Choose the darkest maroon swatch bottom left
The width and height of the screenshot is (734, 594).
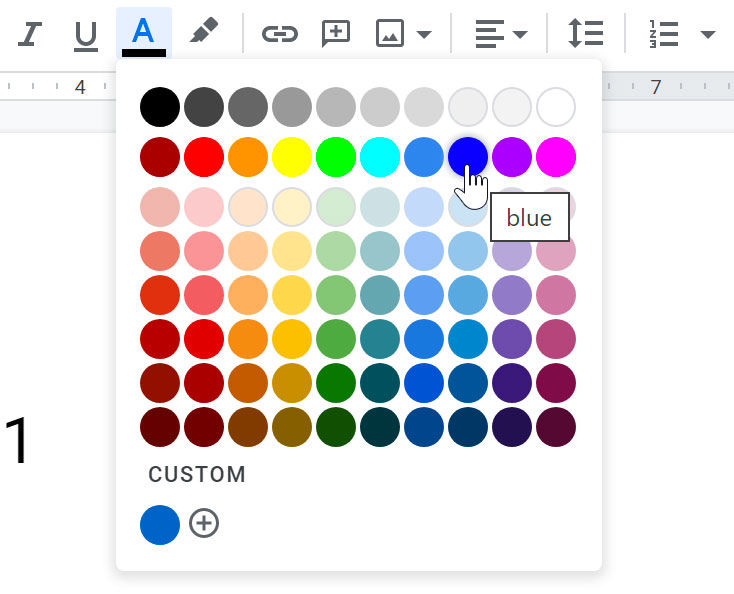[160, 427]
